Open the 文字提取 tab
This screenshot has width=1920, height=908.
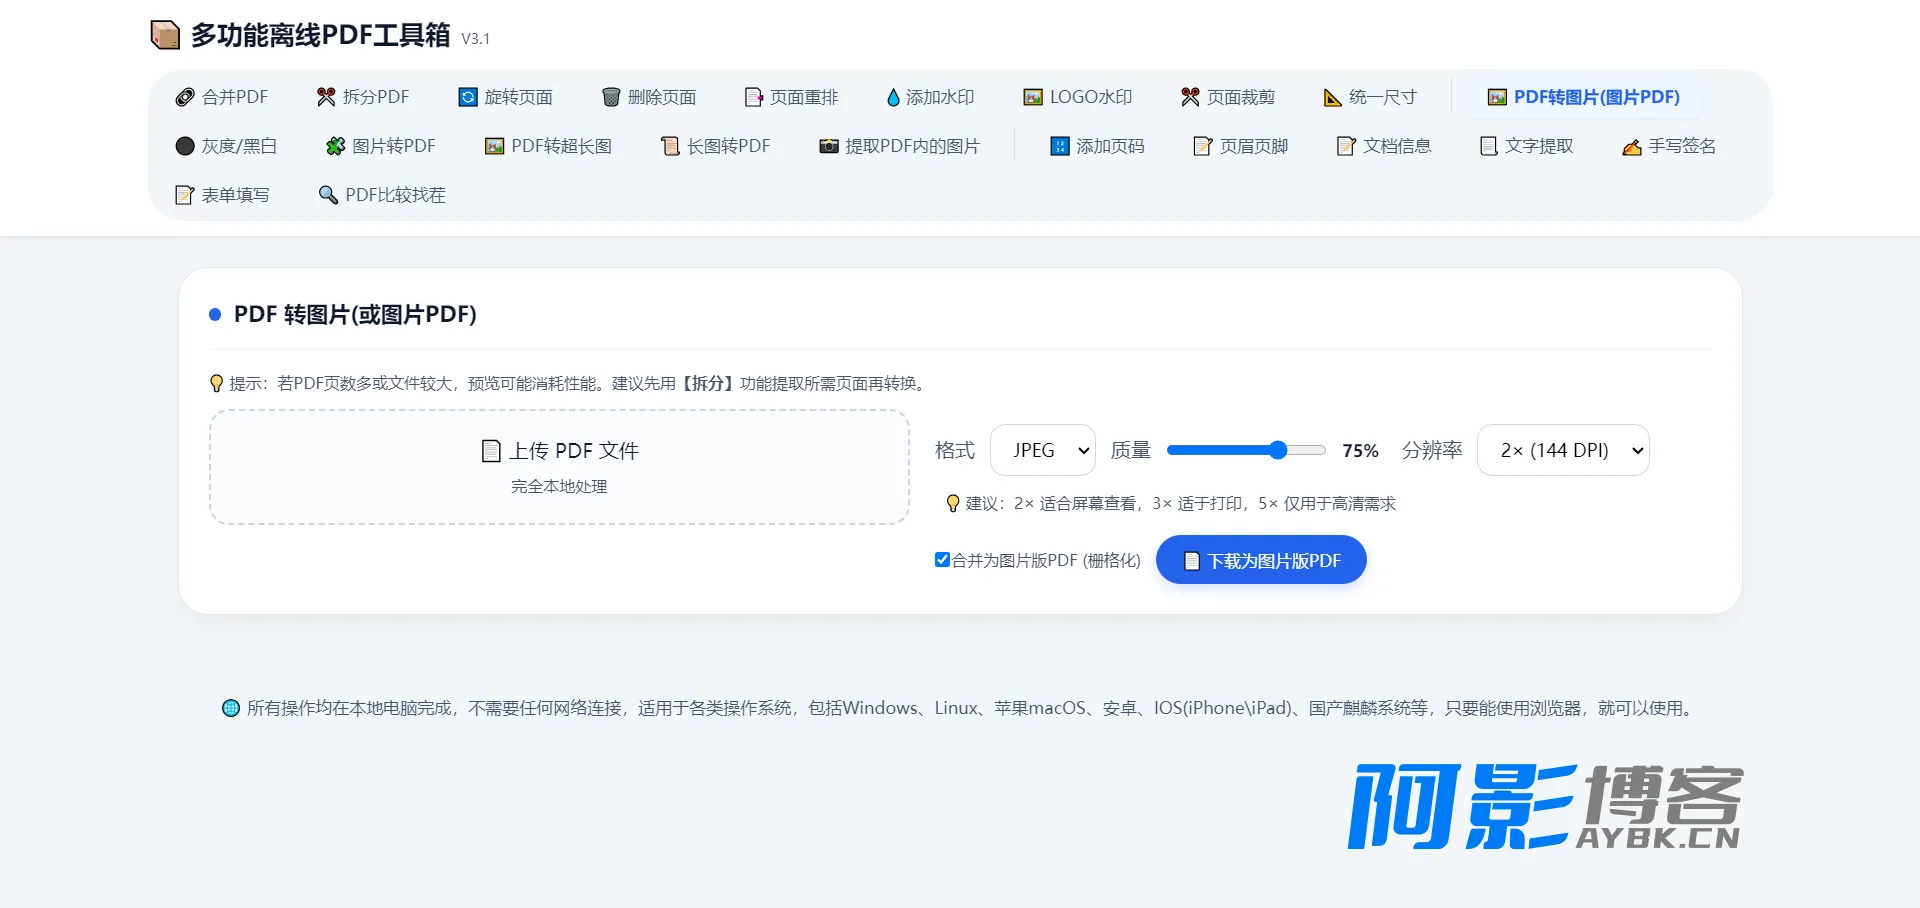pyautogui.click(x=1526, y=146)
